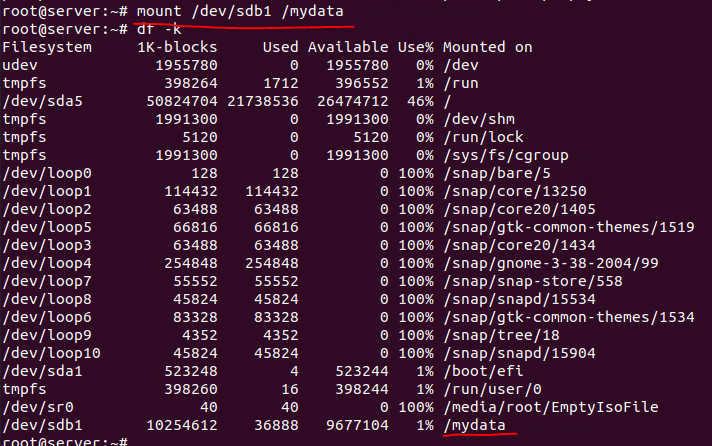The width and height of the screenshot is (712, 446).
Task: Click the '/snap/snapd/15534' mount point
Action: click(x=519, y=299)
